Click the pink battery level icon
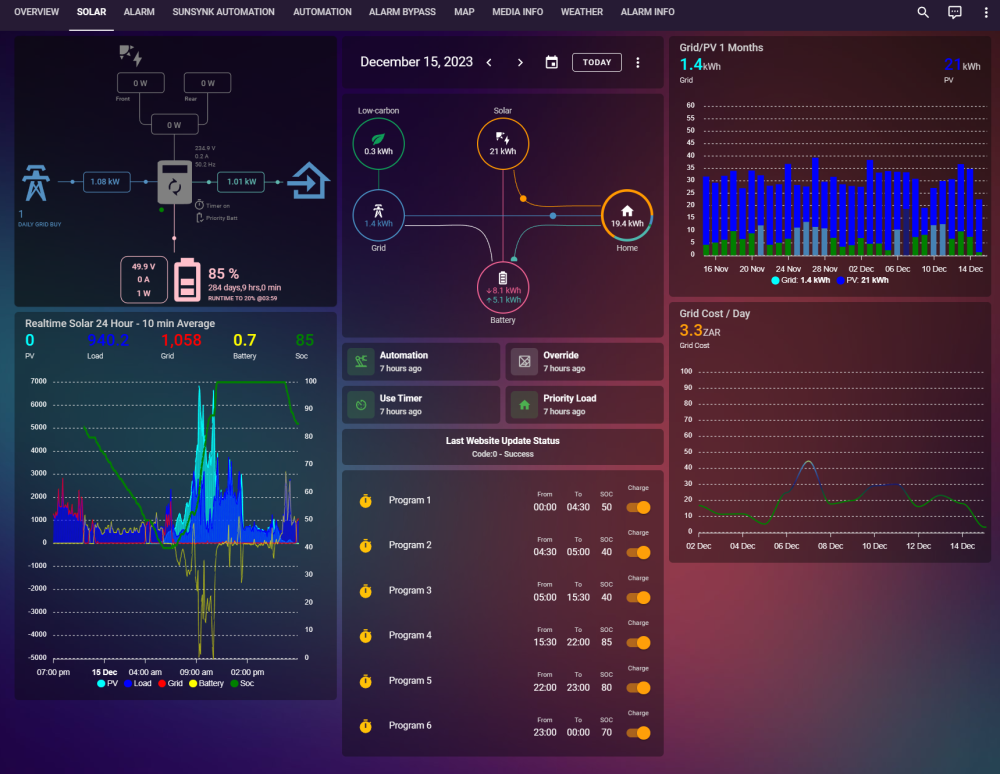Screen dimensions: 1000x774 [188, 279]
